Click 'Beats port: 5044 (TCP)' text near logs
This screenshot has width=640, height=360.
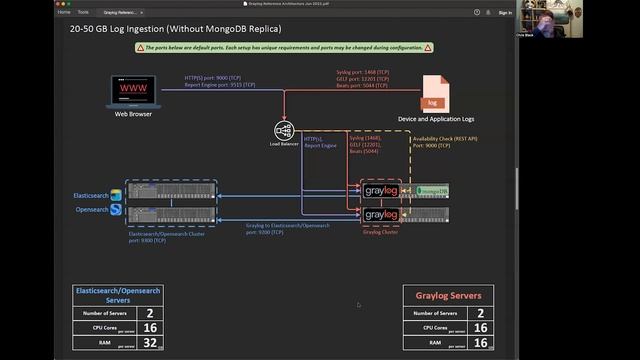tap(362, 85)
